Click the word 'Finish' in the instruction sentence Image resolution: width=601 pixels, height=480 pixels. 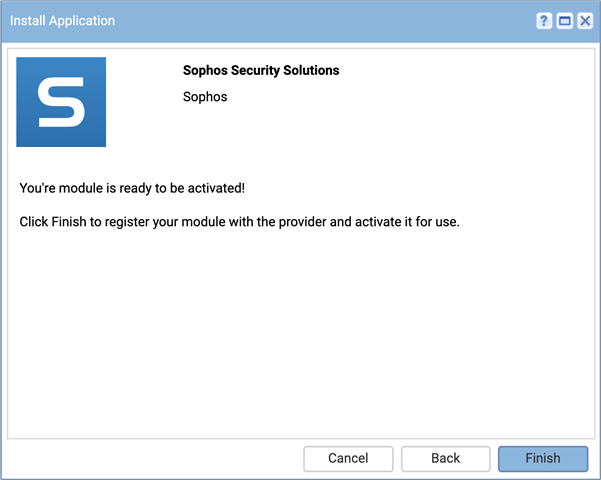coord(69,222)
